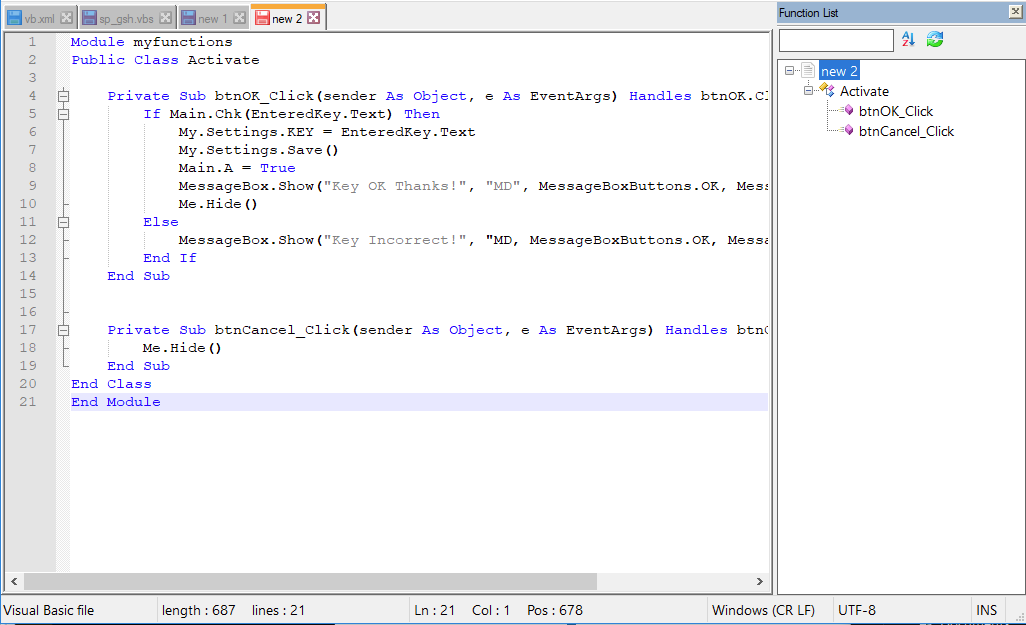Click 'Activate' class name on line 2
Screen dimensions: 1026x625
click(223, 60)
